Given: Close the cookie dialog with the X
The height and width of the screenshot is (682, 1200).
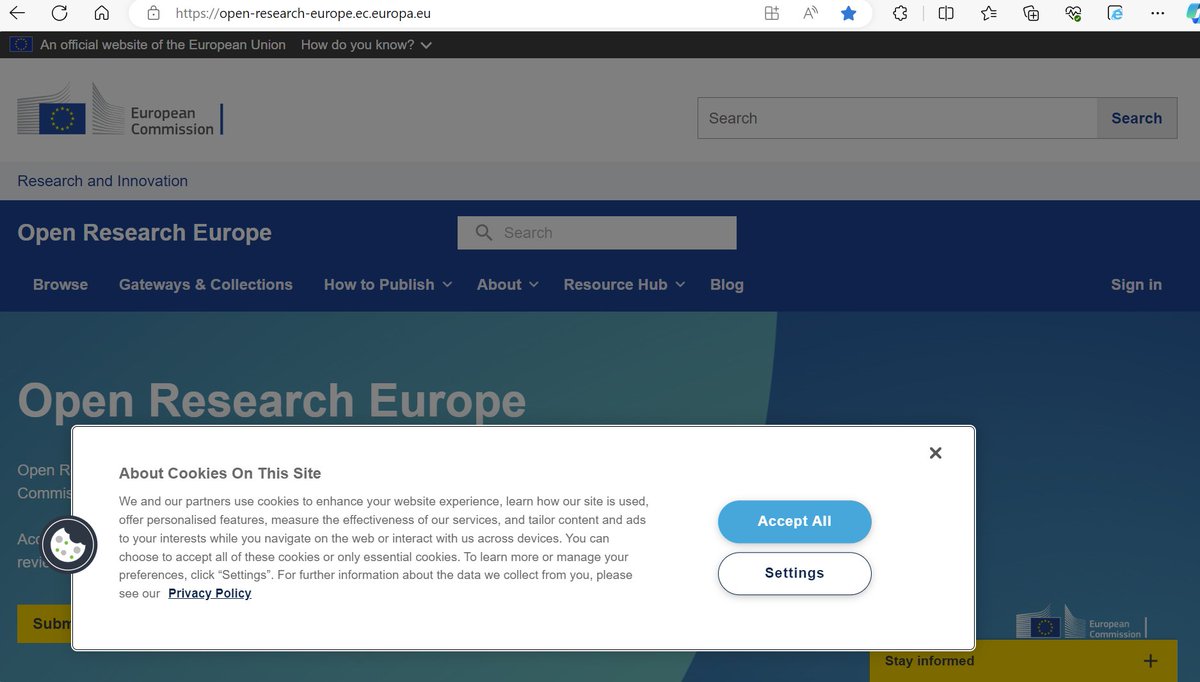Looking at the screenshot, I should (935, 453).
